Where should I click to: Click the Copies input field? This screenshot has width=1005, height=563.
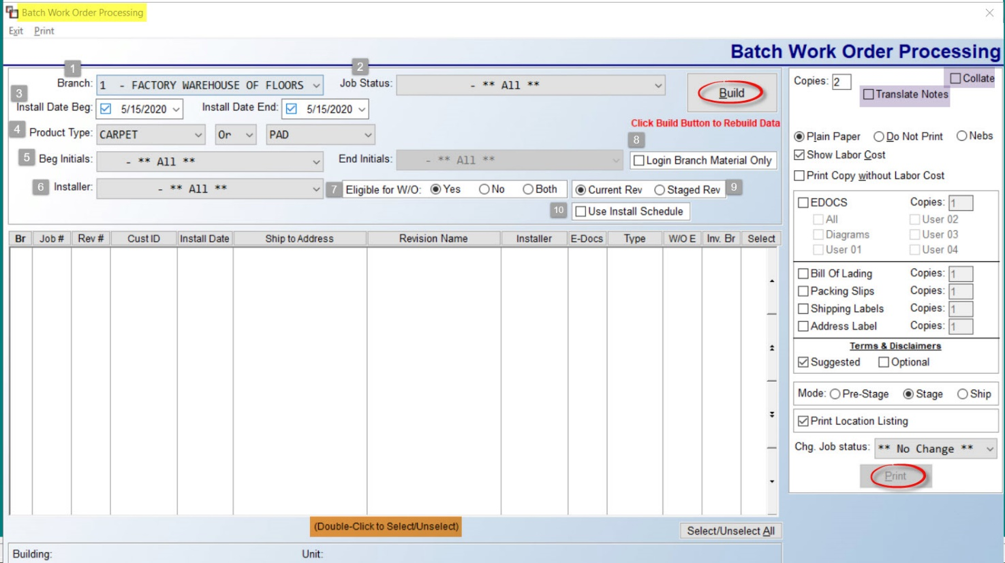(841, 81)
